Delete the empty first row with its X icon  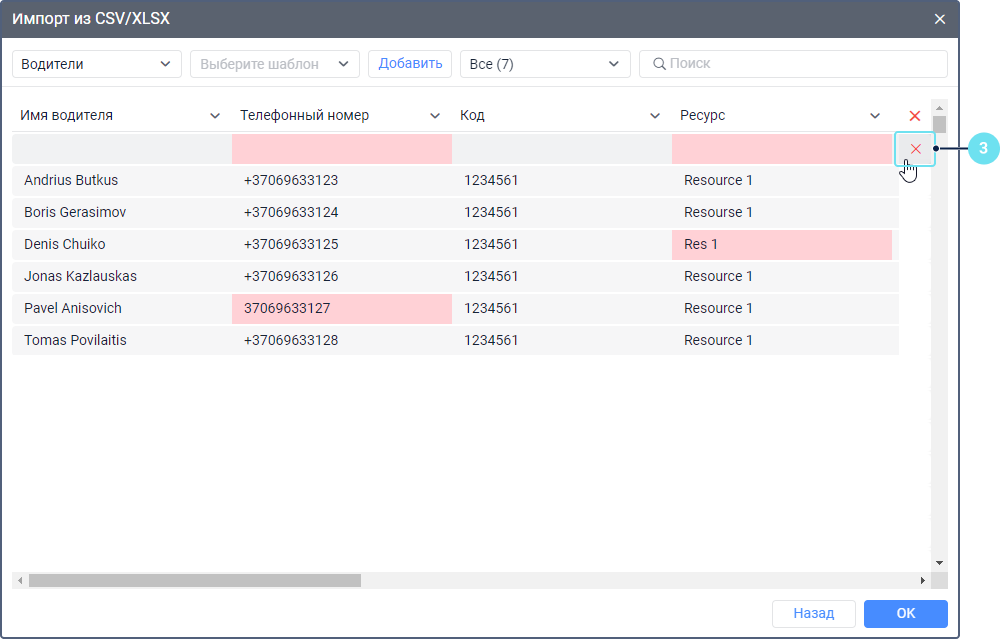coord(915,149)
